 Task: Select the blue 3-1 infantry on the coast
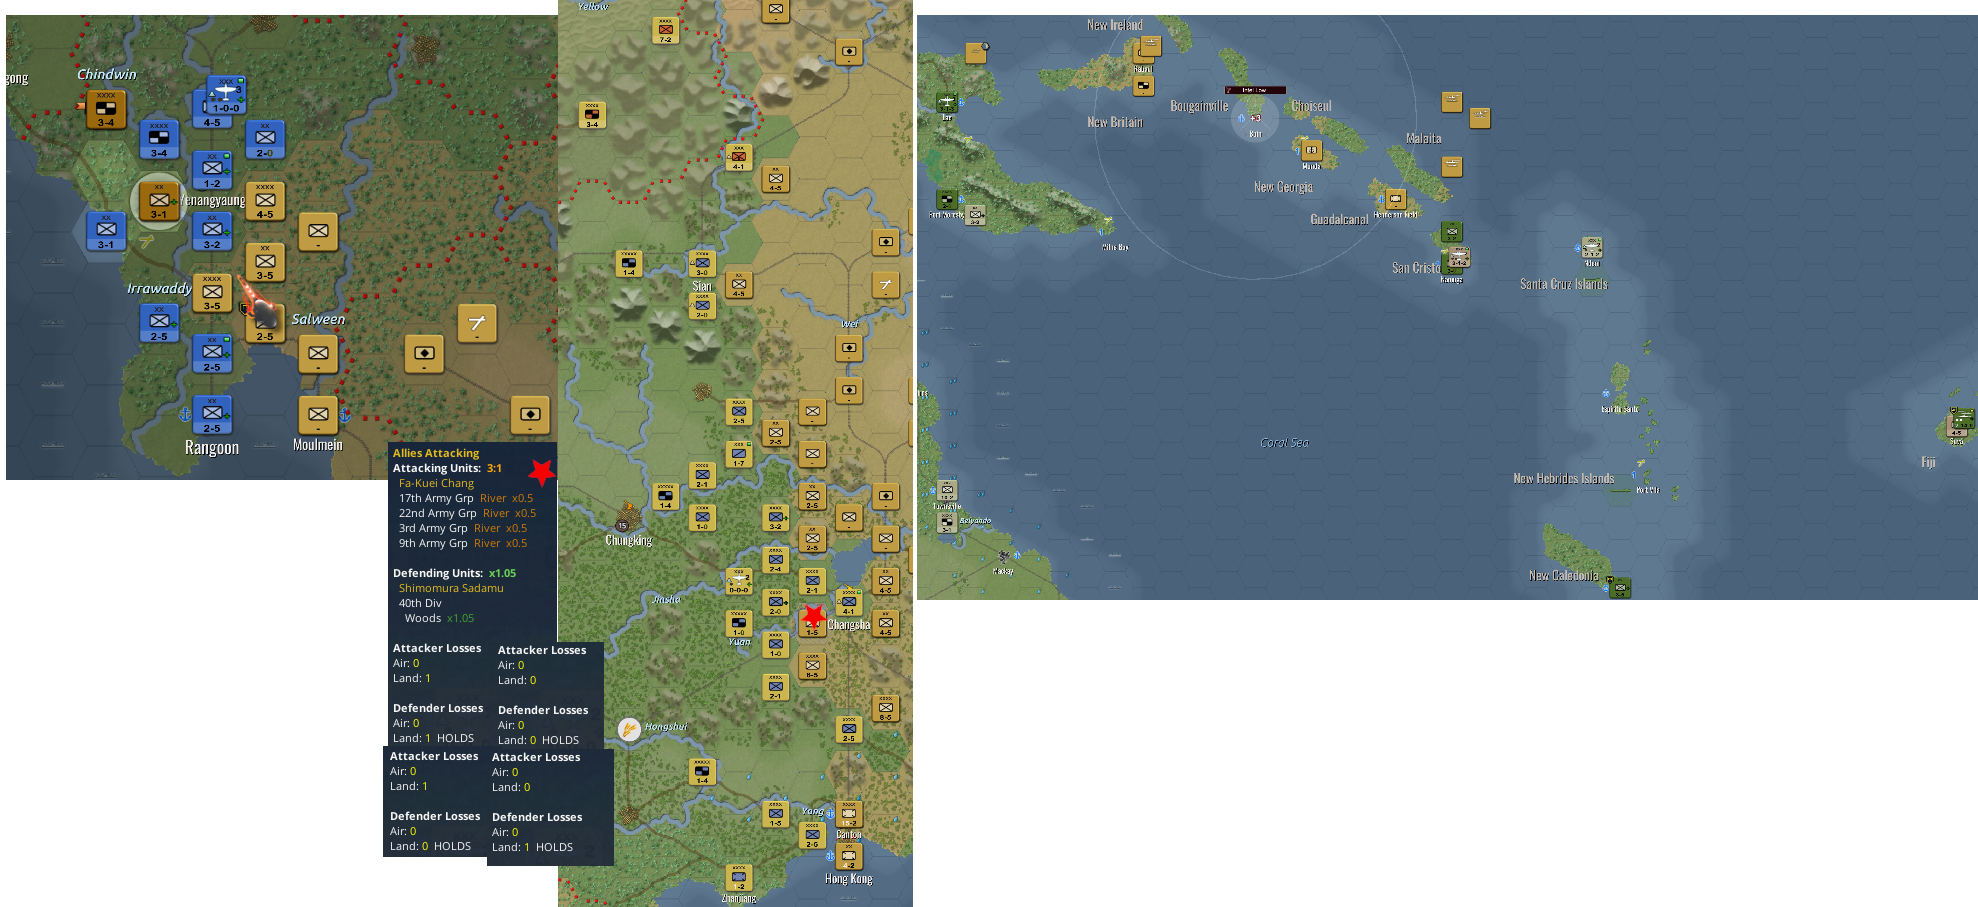point(106,231)
